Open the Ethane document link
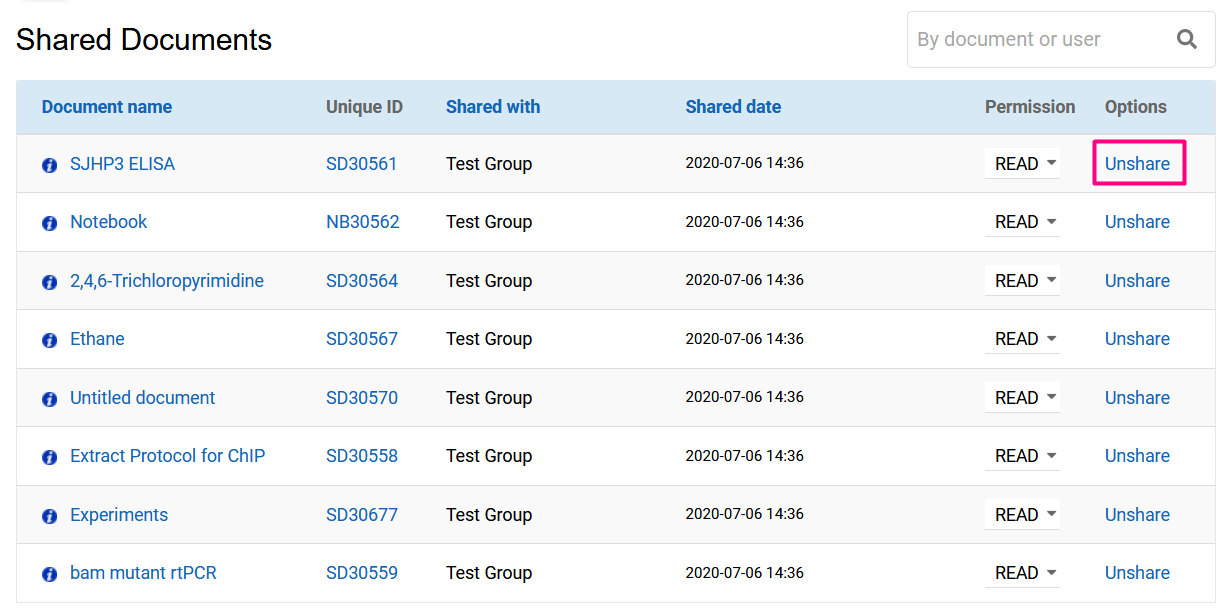This screenshot has height=610, width=1227. tap(97, 339)
